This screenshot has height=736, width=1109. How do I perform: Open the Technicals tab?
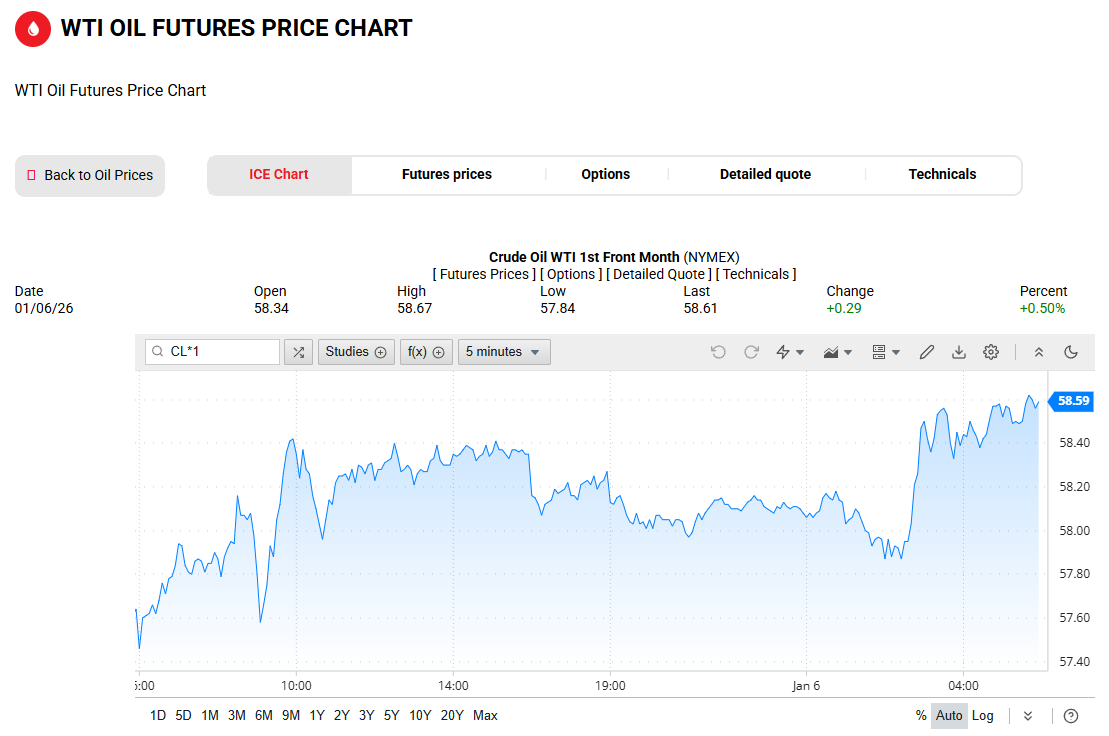942,175
